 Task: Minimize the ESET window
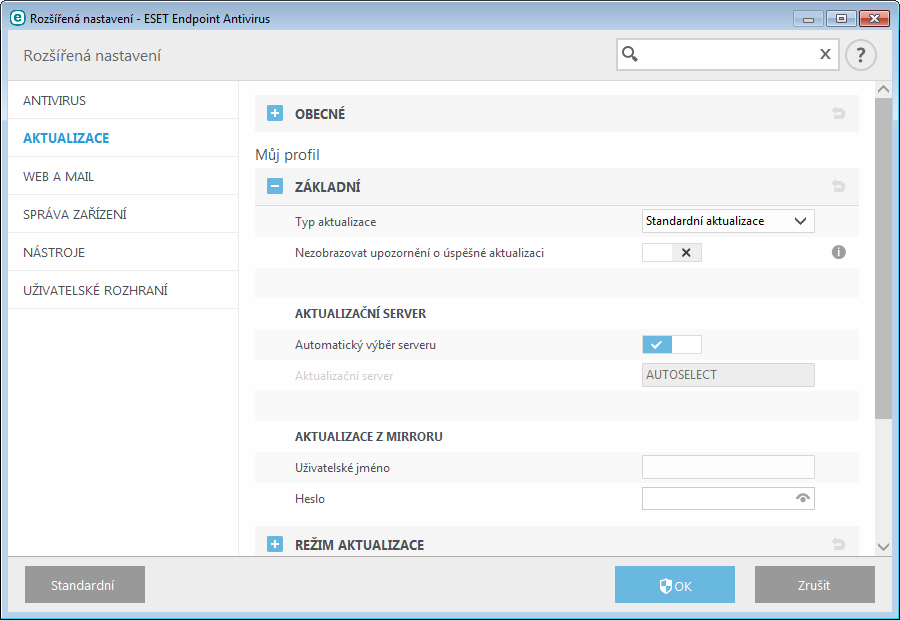[x=808, y=19]
